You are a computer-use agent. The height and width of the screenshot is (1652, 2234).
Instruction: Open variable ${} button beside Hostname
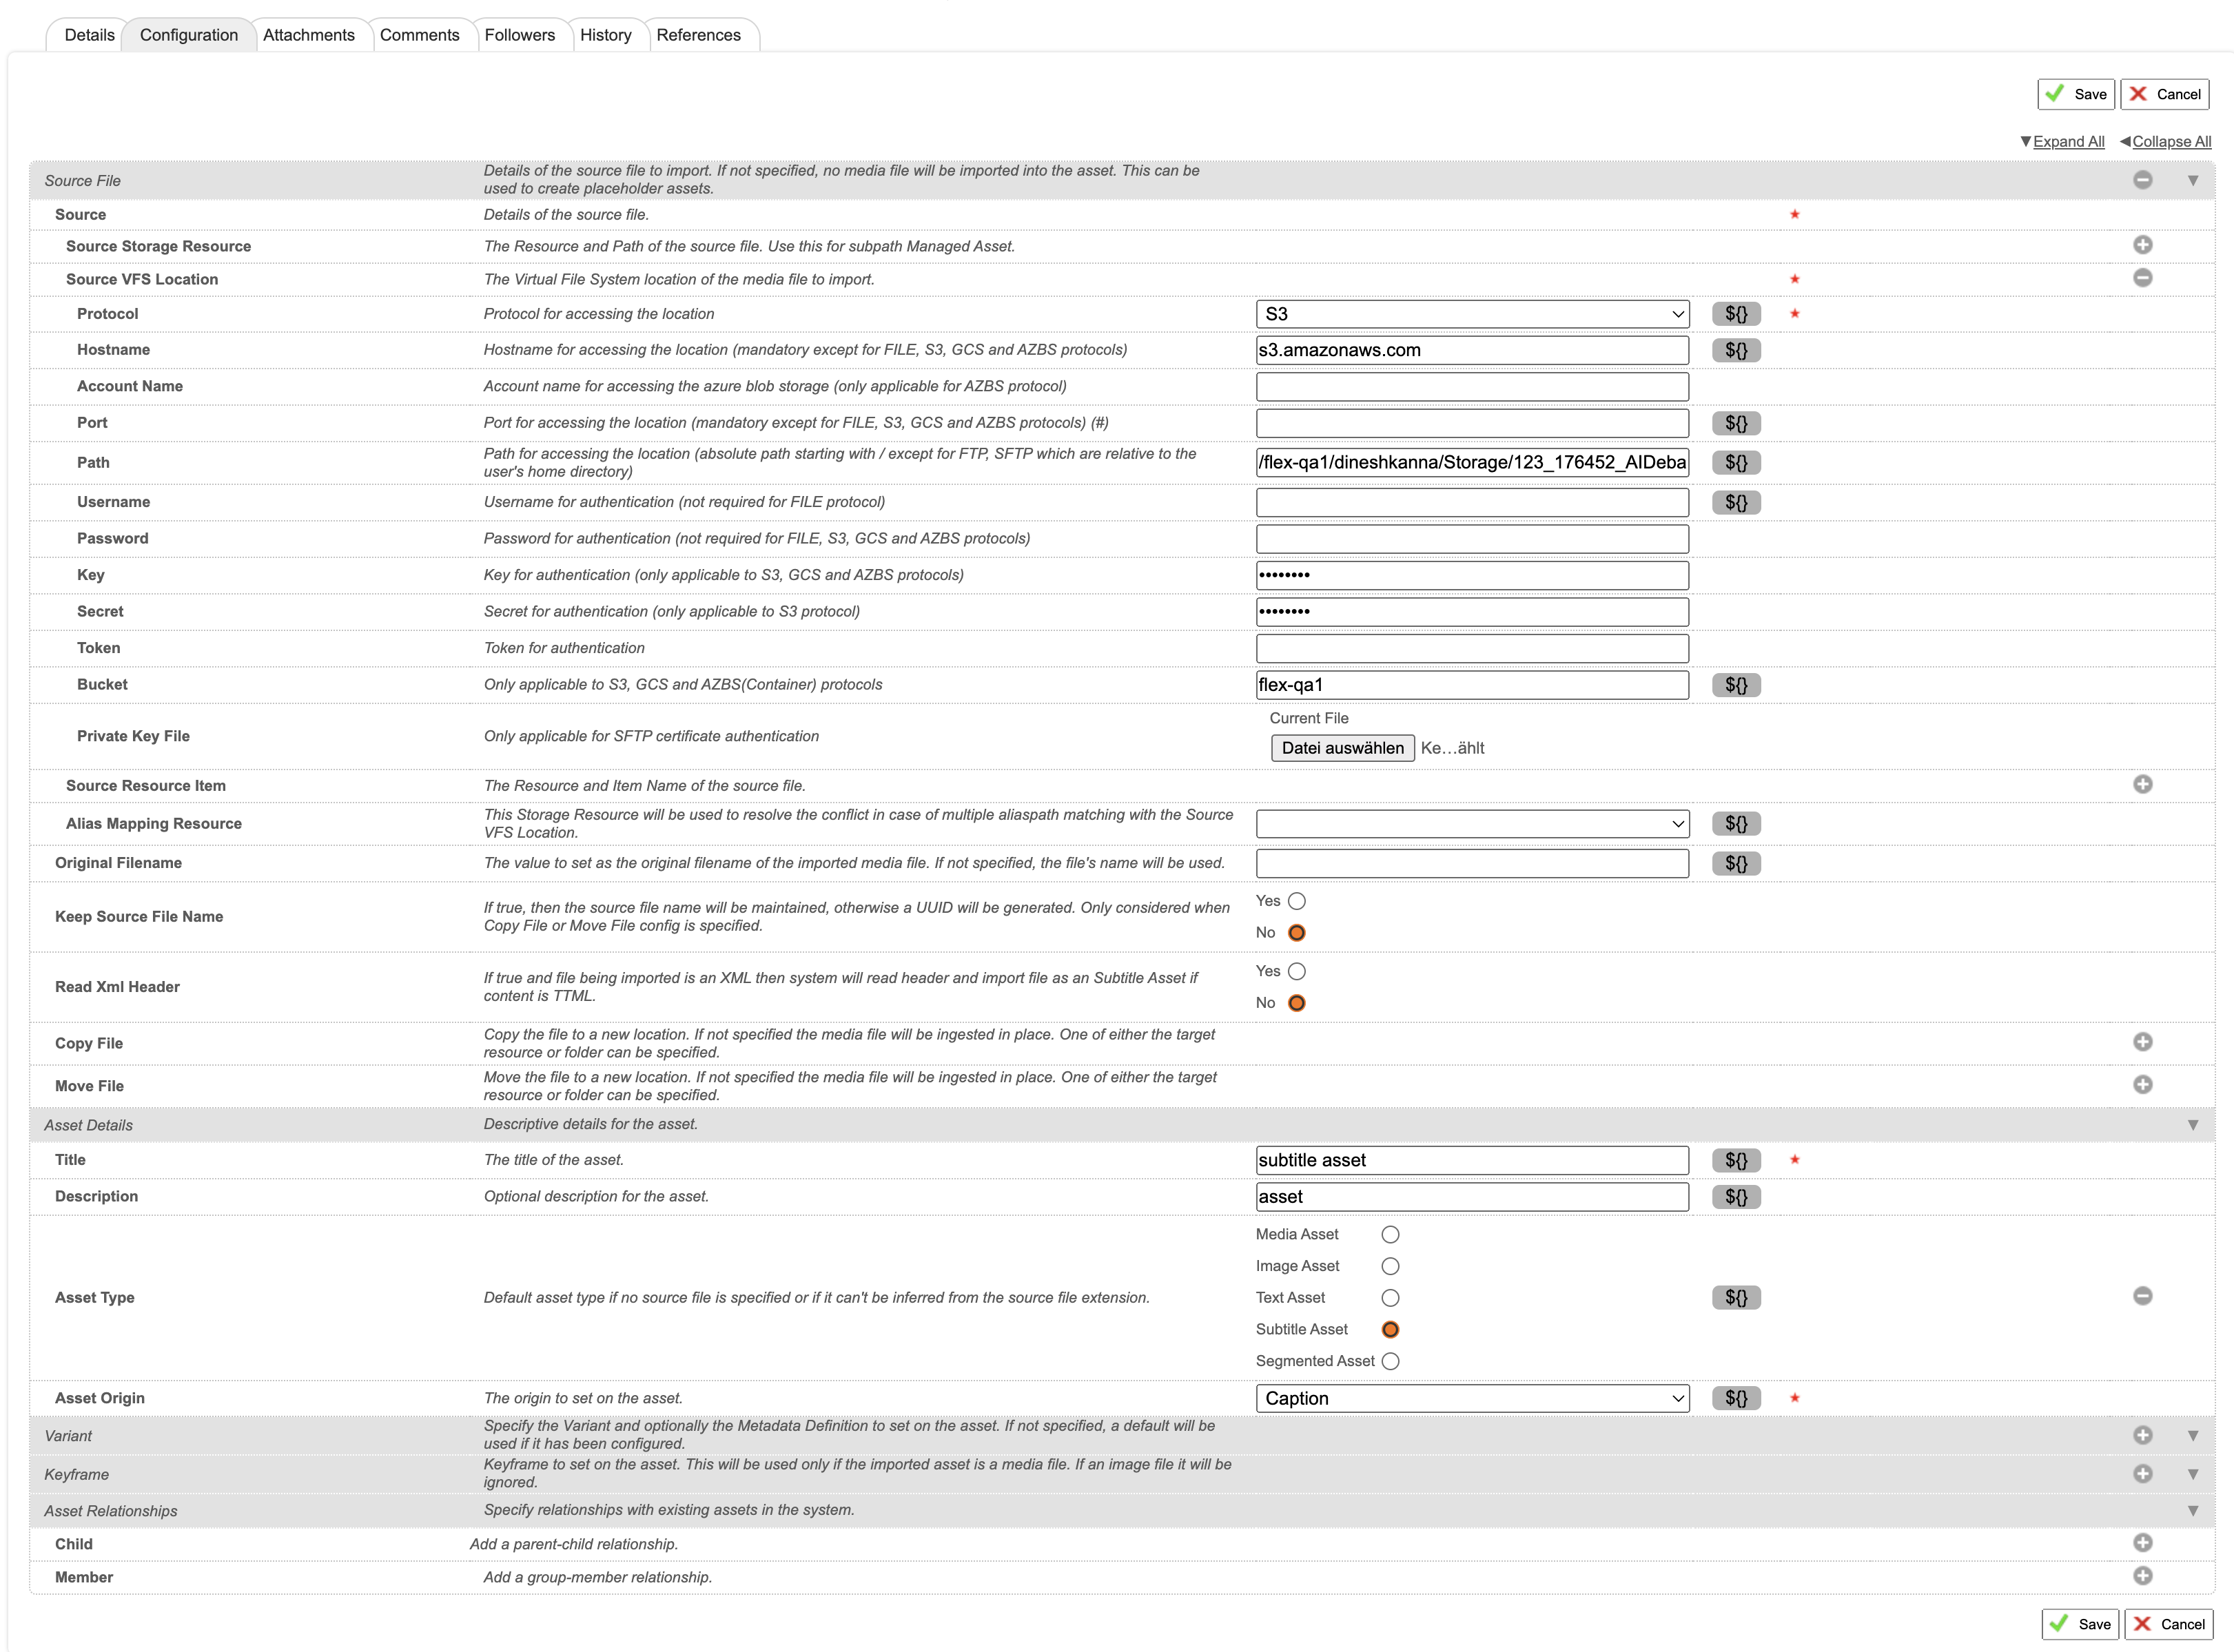(1736, 350)
